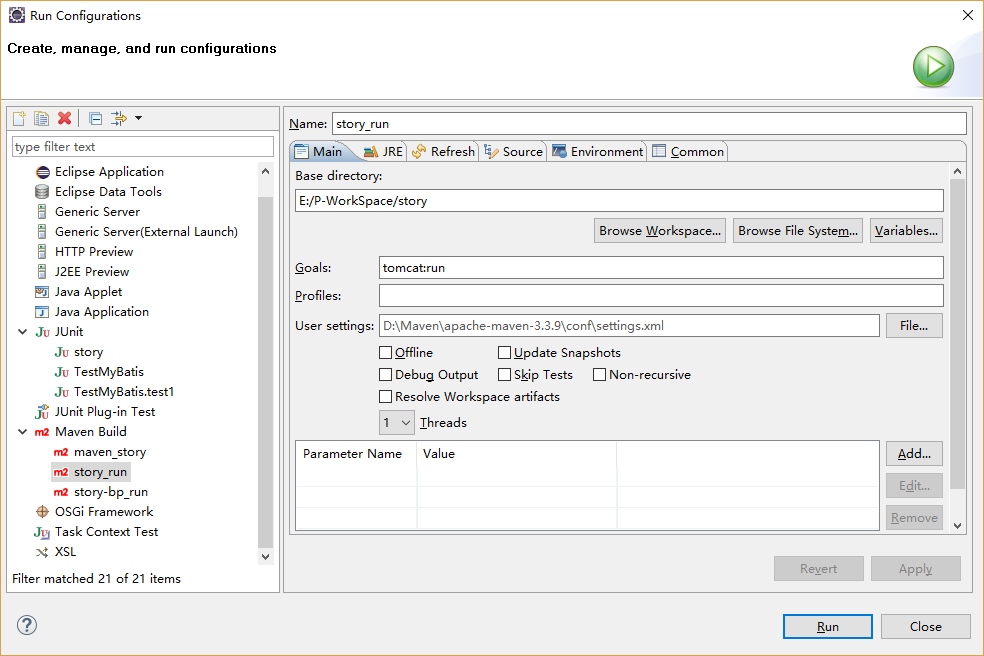The width and height of the screenshot is (984, 656).
Task: Open the help question mark icon
Action: (x=27, y=625)
